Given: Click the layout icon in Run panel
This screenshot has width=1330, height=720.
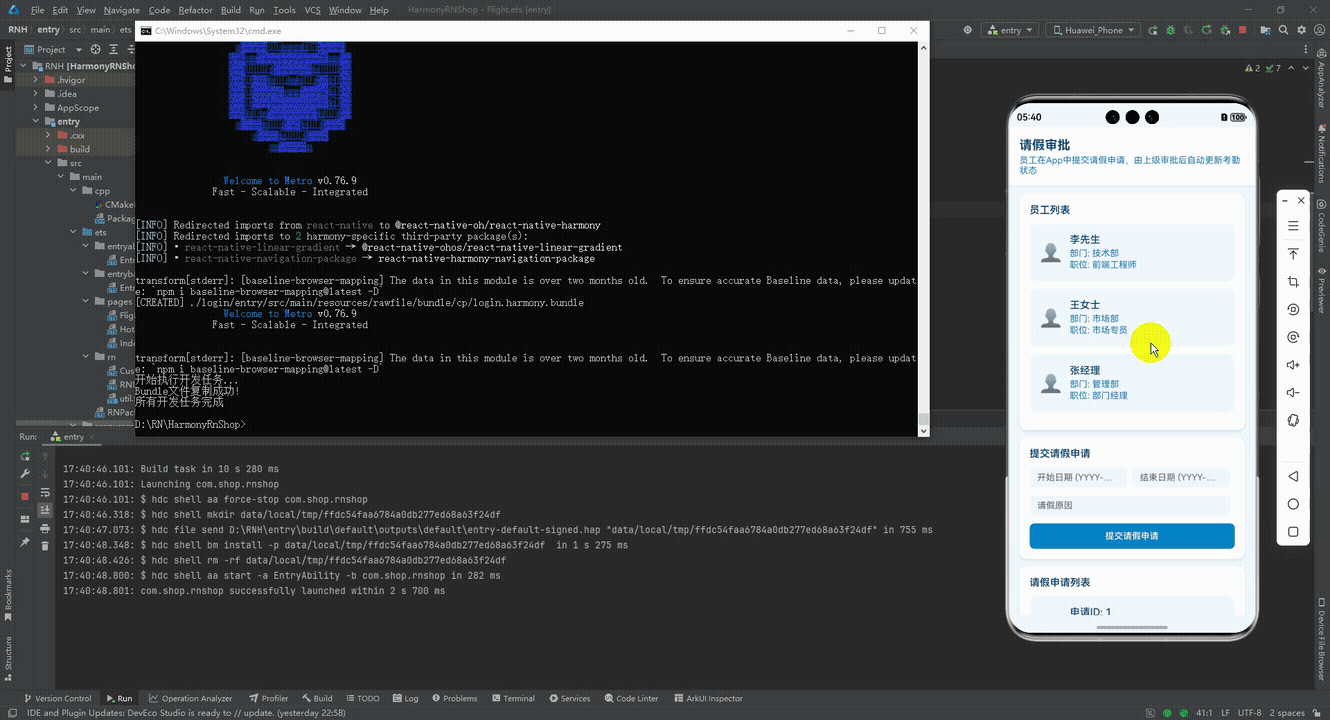Looking at the screenshot, I should [25, 519].
